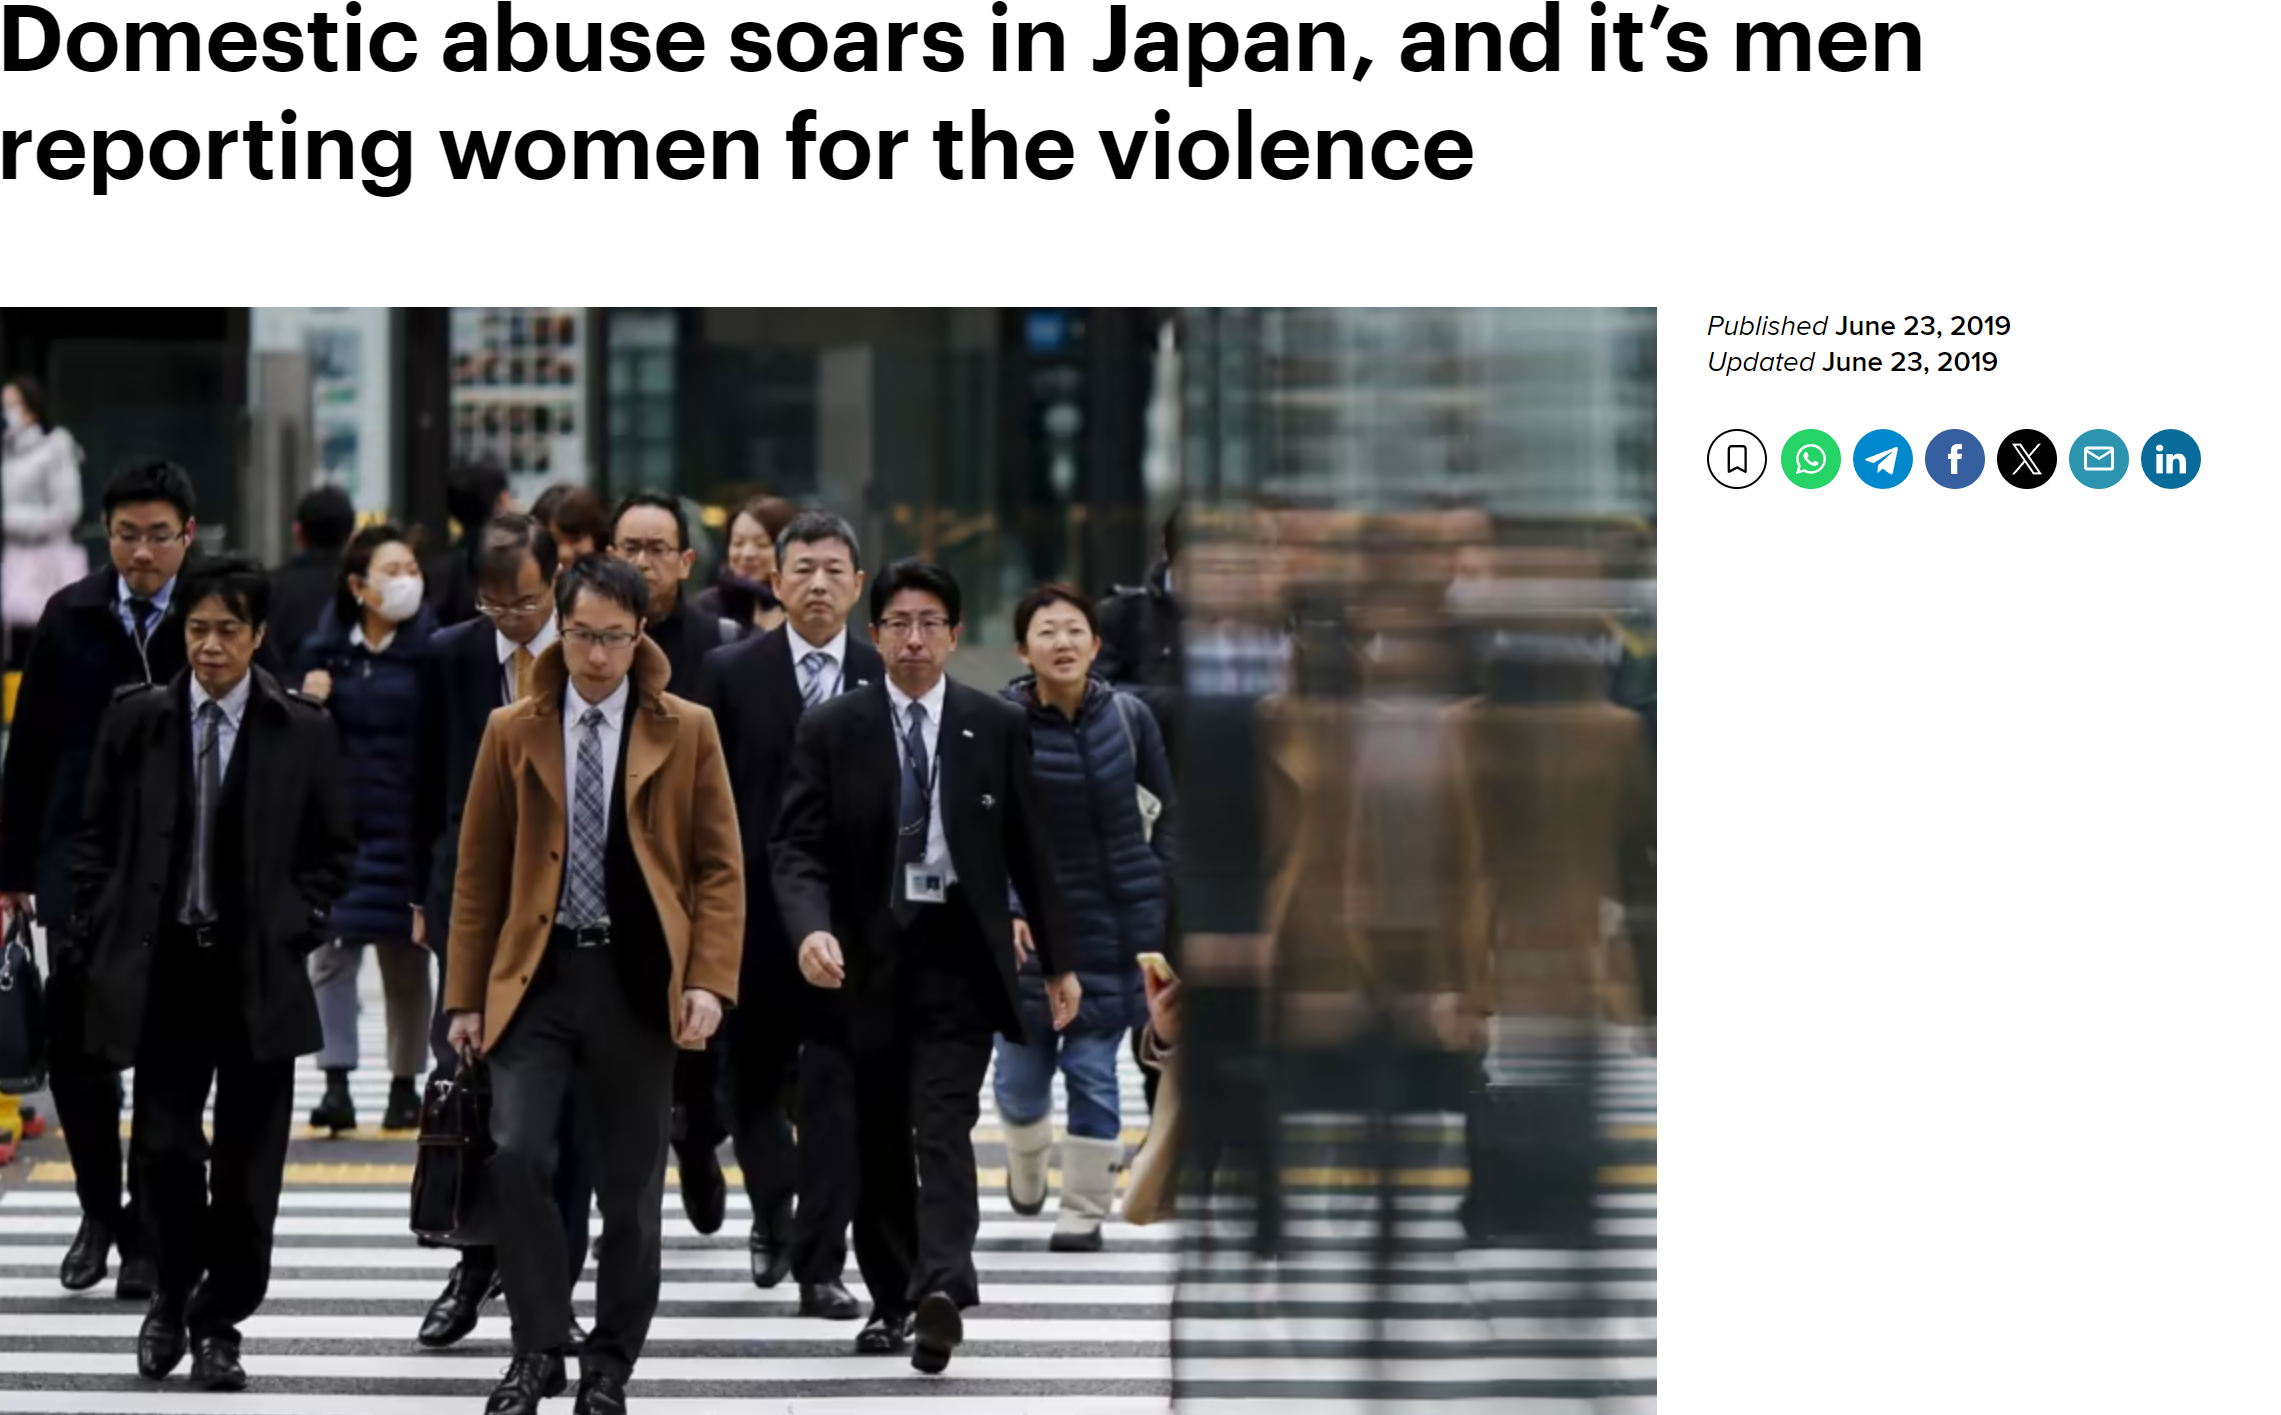Share the article via WhatsApp
The width and height of the screenshot is (2281, 1415).
point(1810,459)
